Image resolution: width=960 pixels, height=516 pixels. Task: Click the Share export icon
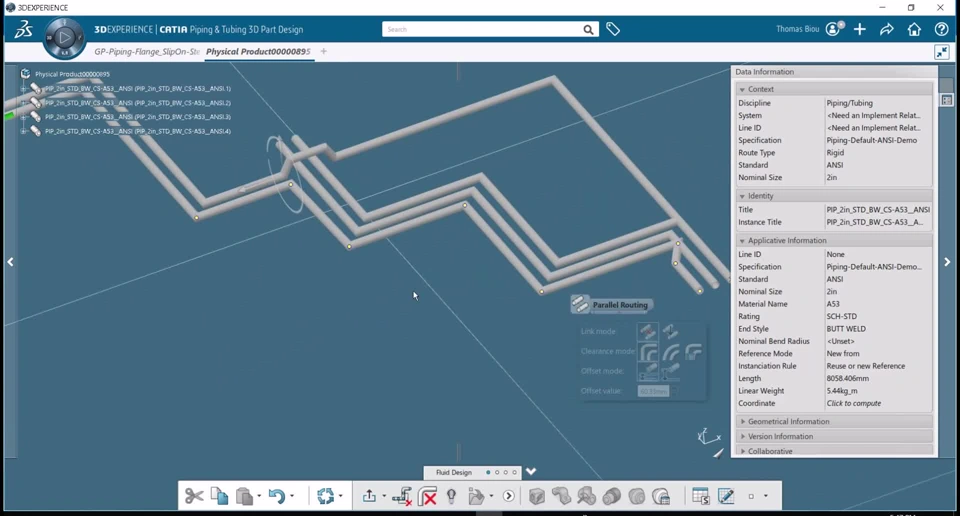(x=369, y=496)
